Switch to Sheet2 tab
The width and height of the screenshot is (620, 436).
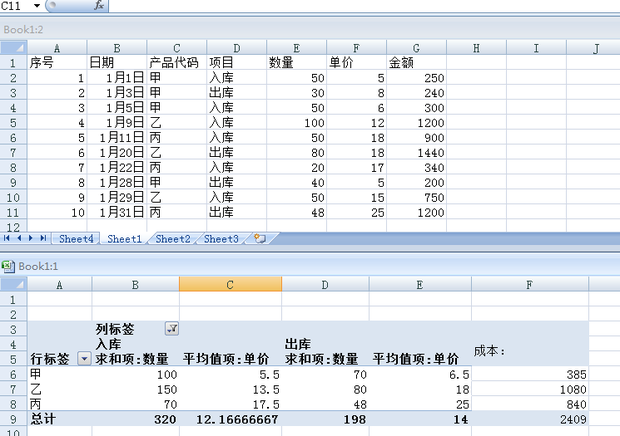point(173,239)
